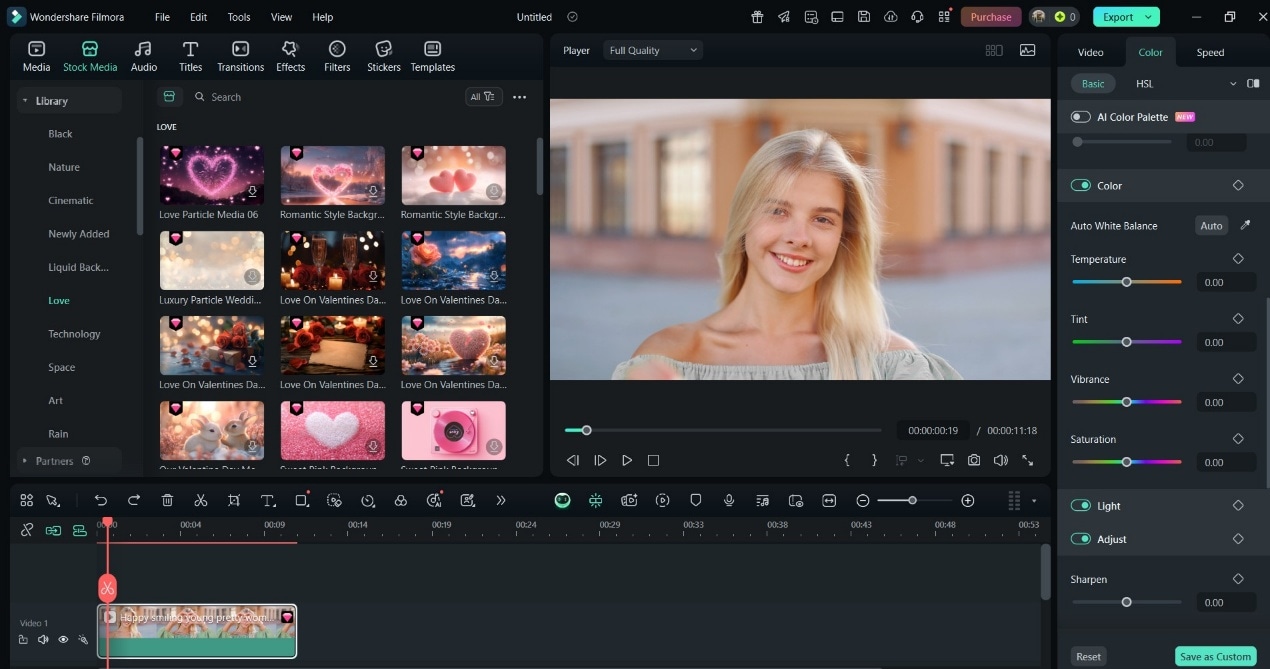Viewport: 1270px width, 669px height.
Task: Open timeline layout options dropdown
Action: pyautogui.click(x=1034, y=500)
